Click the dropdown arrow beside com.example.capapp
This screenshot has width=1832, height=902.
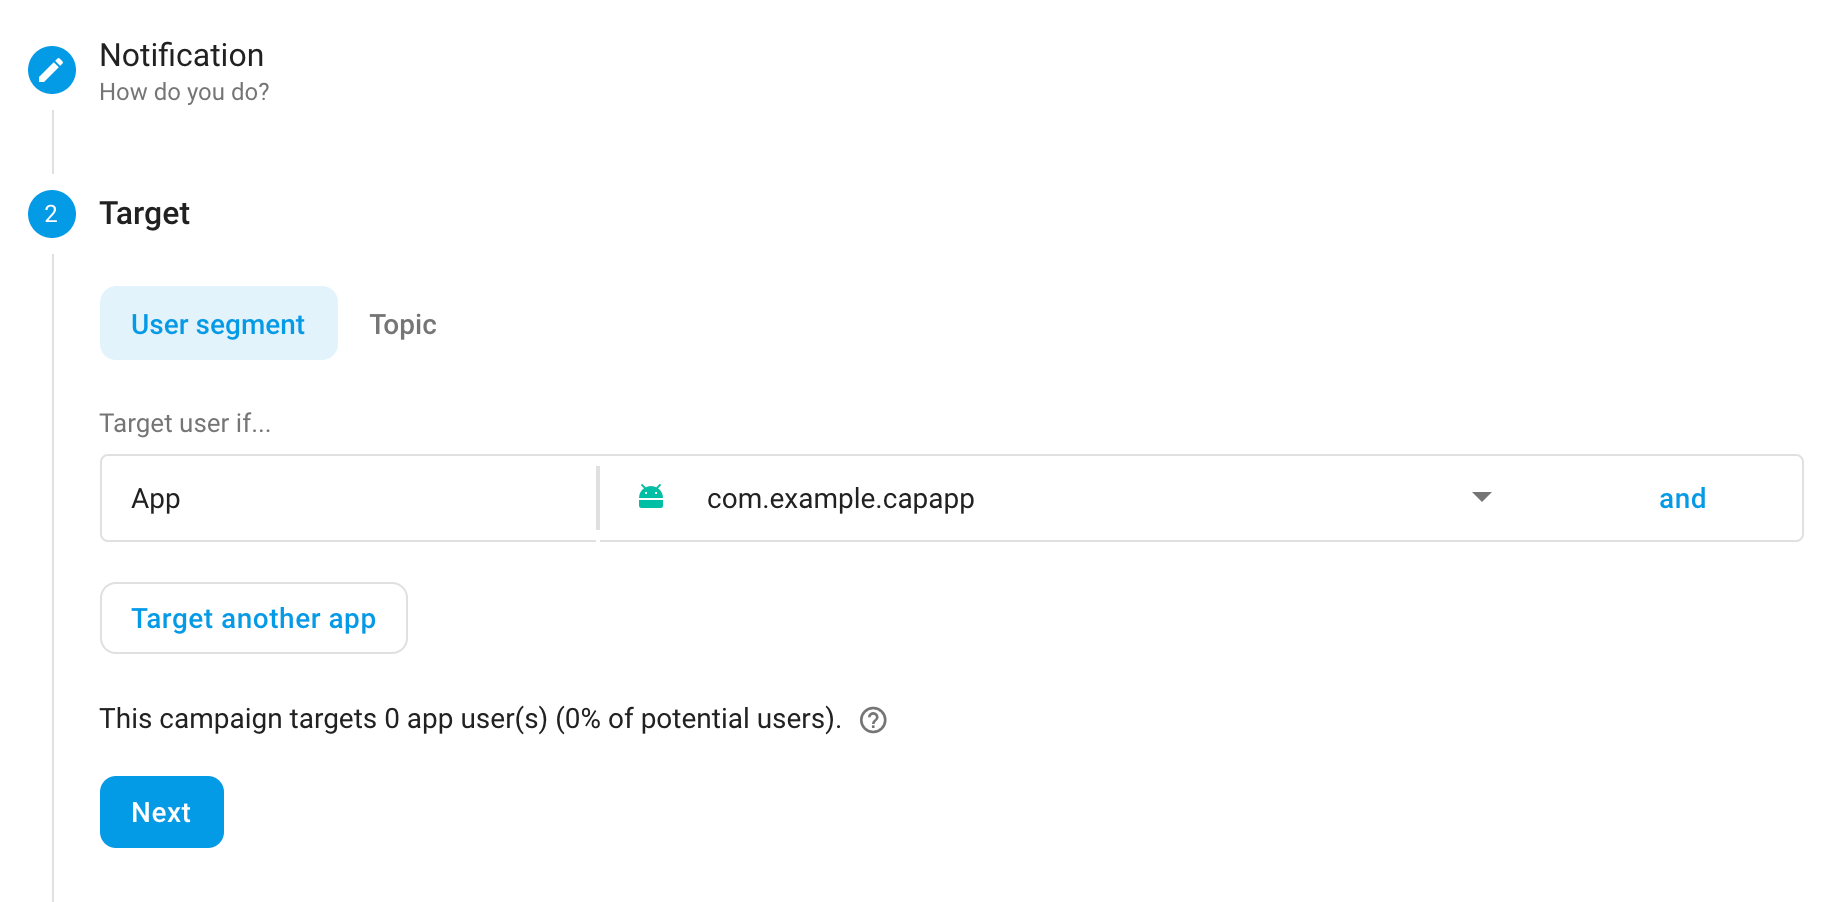1481,496
